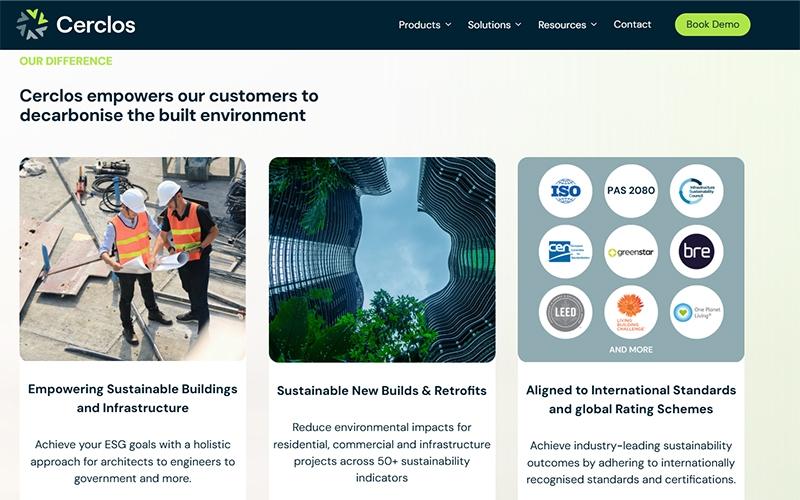The height and width of the screenshot is (500, 800).
Task: Click the OUR DIFFERENCE label
Action: 66,61
